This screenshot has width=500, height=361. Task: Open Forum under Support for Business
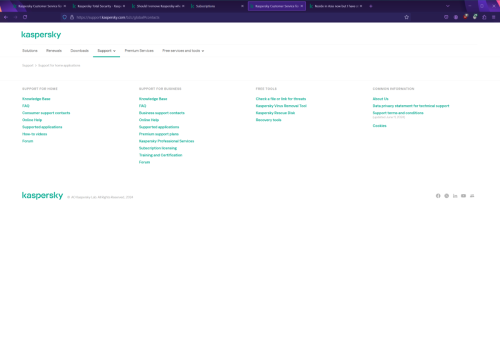144,162
